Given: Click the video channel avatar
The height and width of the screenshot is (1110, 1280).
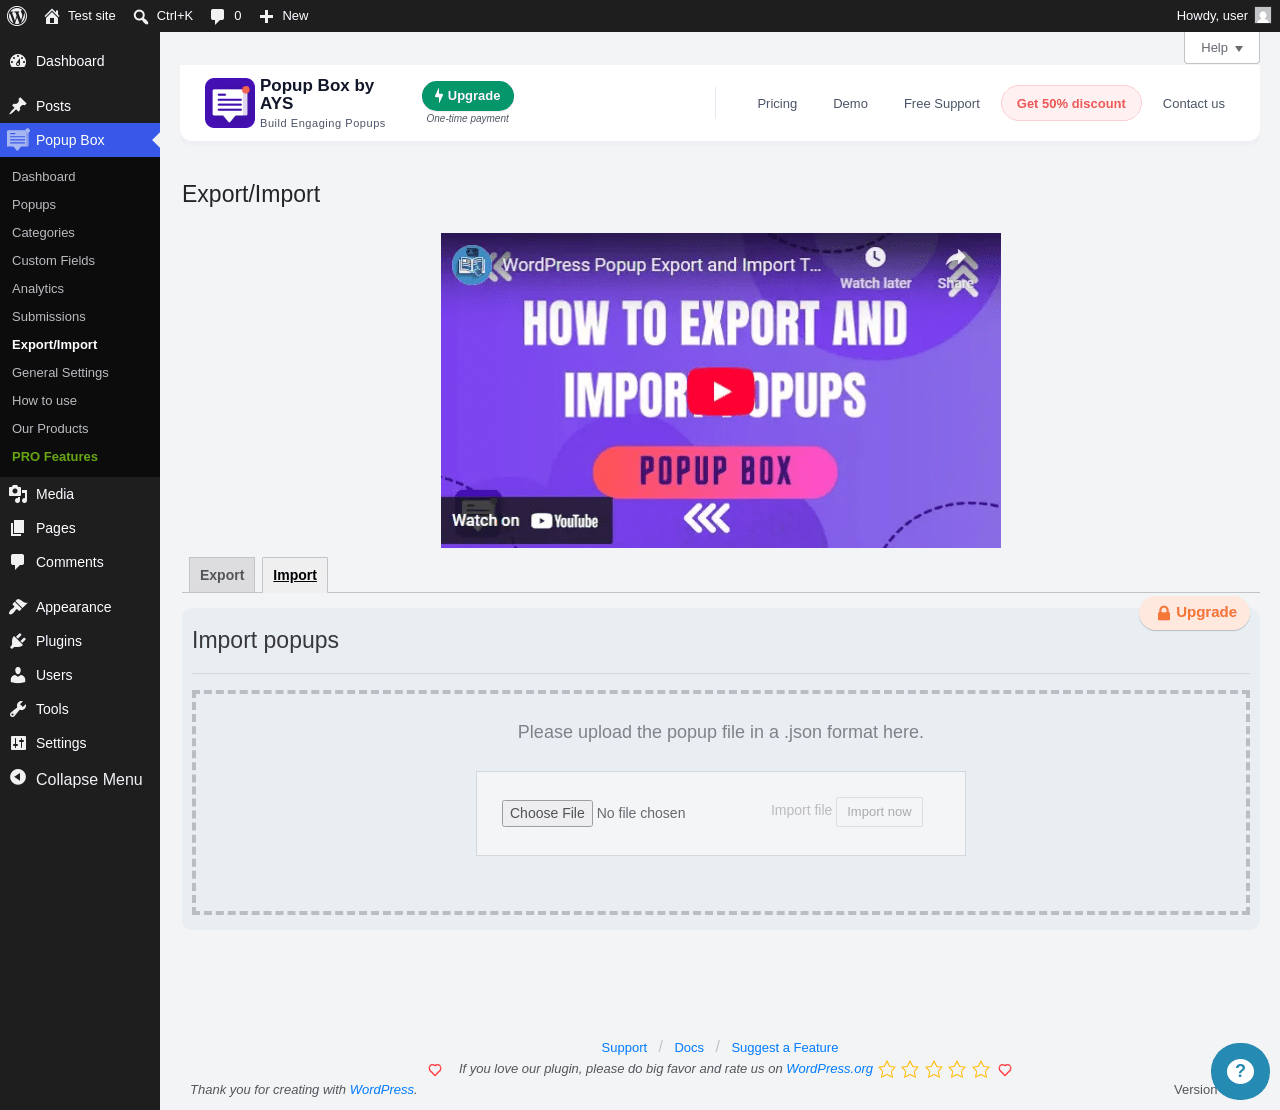Looking at the screenshot, I should [472, 265].
